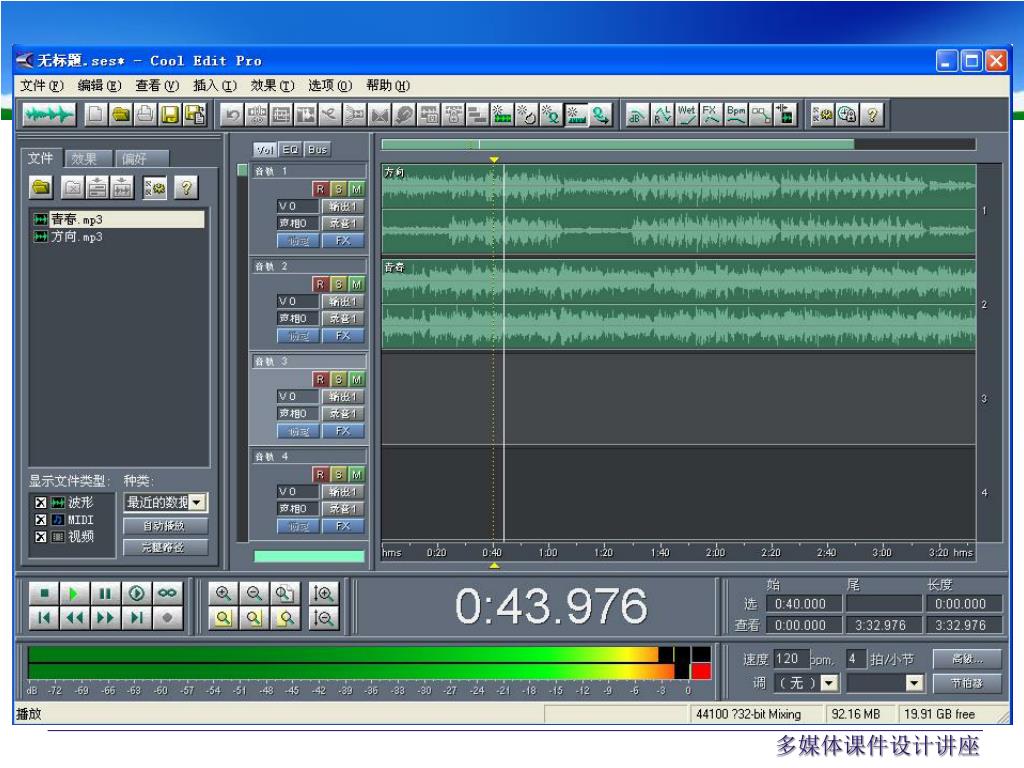Switch to waveform edit view icon
The image size is (1024, 768).
click(x=49, y=115)
